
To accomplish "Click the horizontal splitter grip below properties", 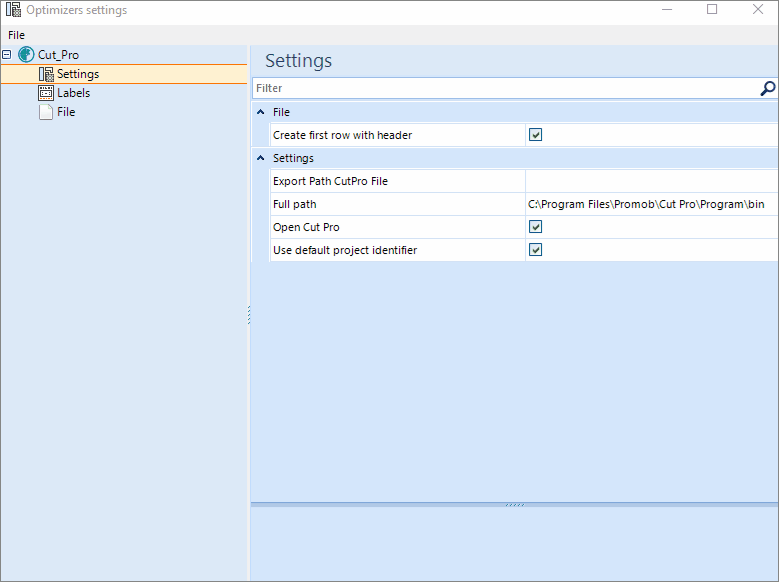I will (x=515, y=505).
